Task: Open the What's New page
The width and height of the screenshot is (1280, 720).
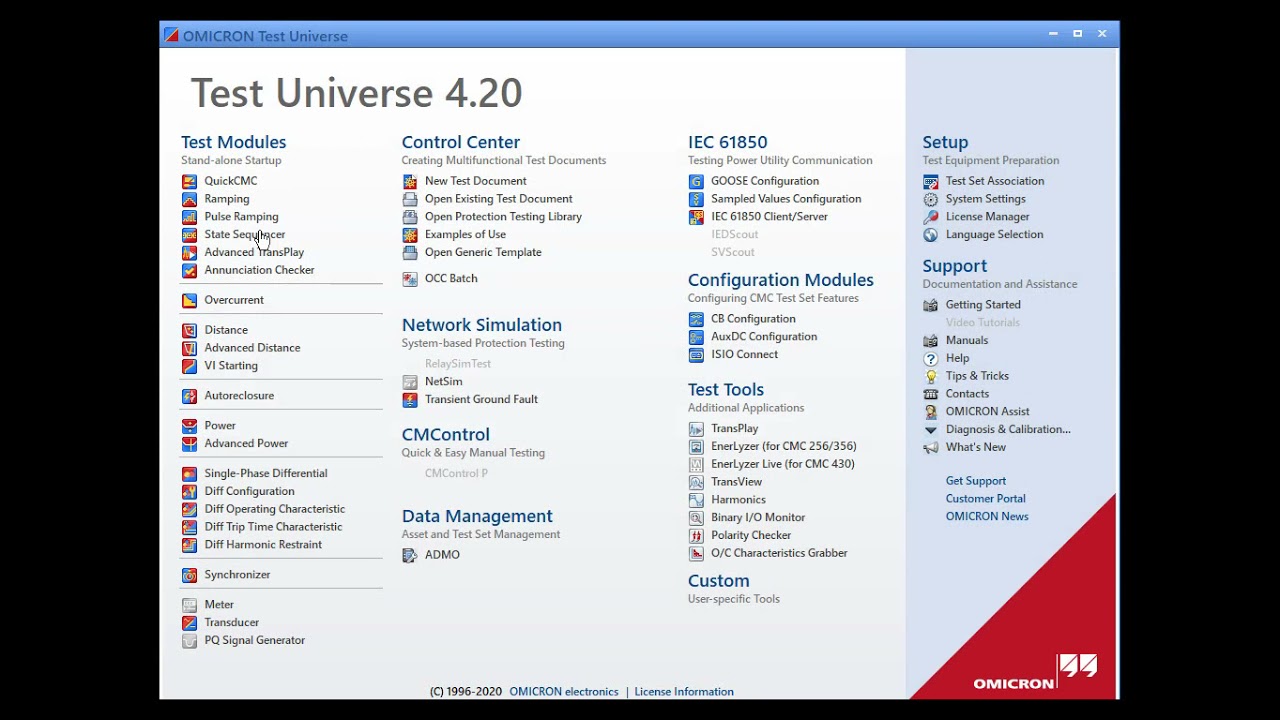Action: (x=976, y=448)
